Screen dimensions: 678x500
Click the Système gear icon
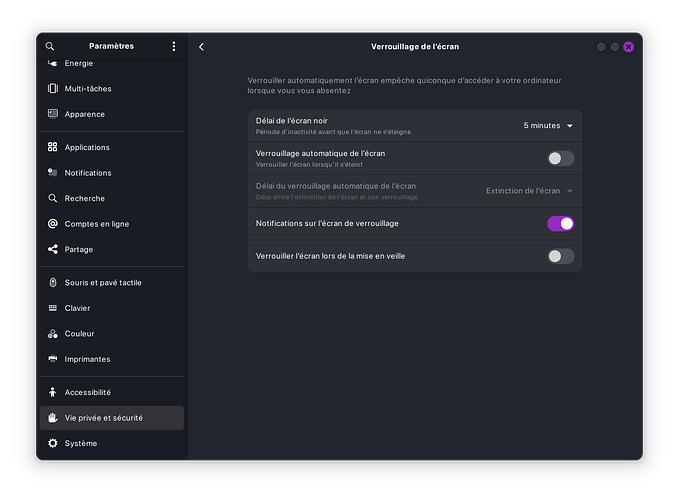point(53,443)
